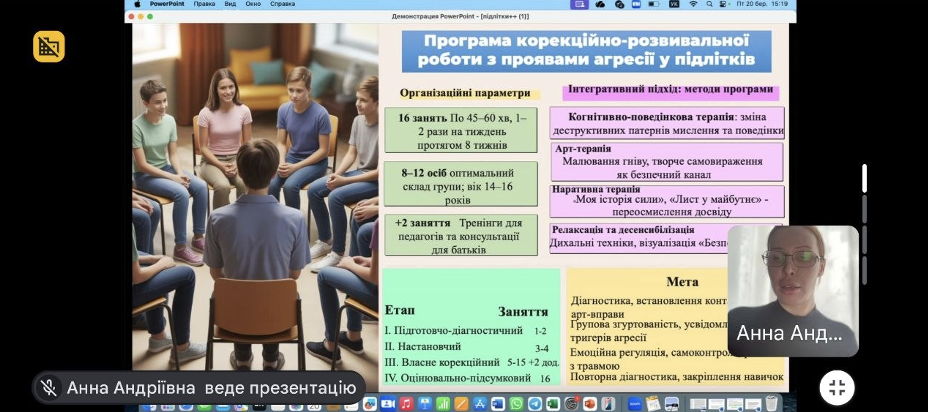Open Keynote from the Dock
This screenshot has width=928, height=412.
424,404
